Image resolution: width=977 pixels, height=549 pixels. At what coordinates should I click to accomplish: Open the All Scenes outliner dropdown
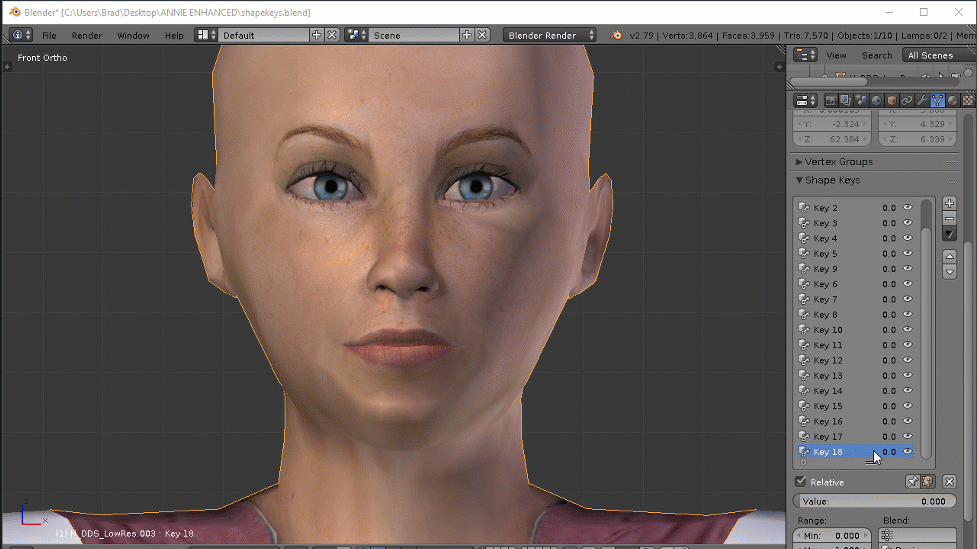coord(938,55)
